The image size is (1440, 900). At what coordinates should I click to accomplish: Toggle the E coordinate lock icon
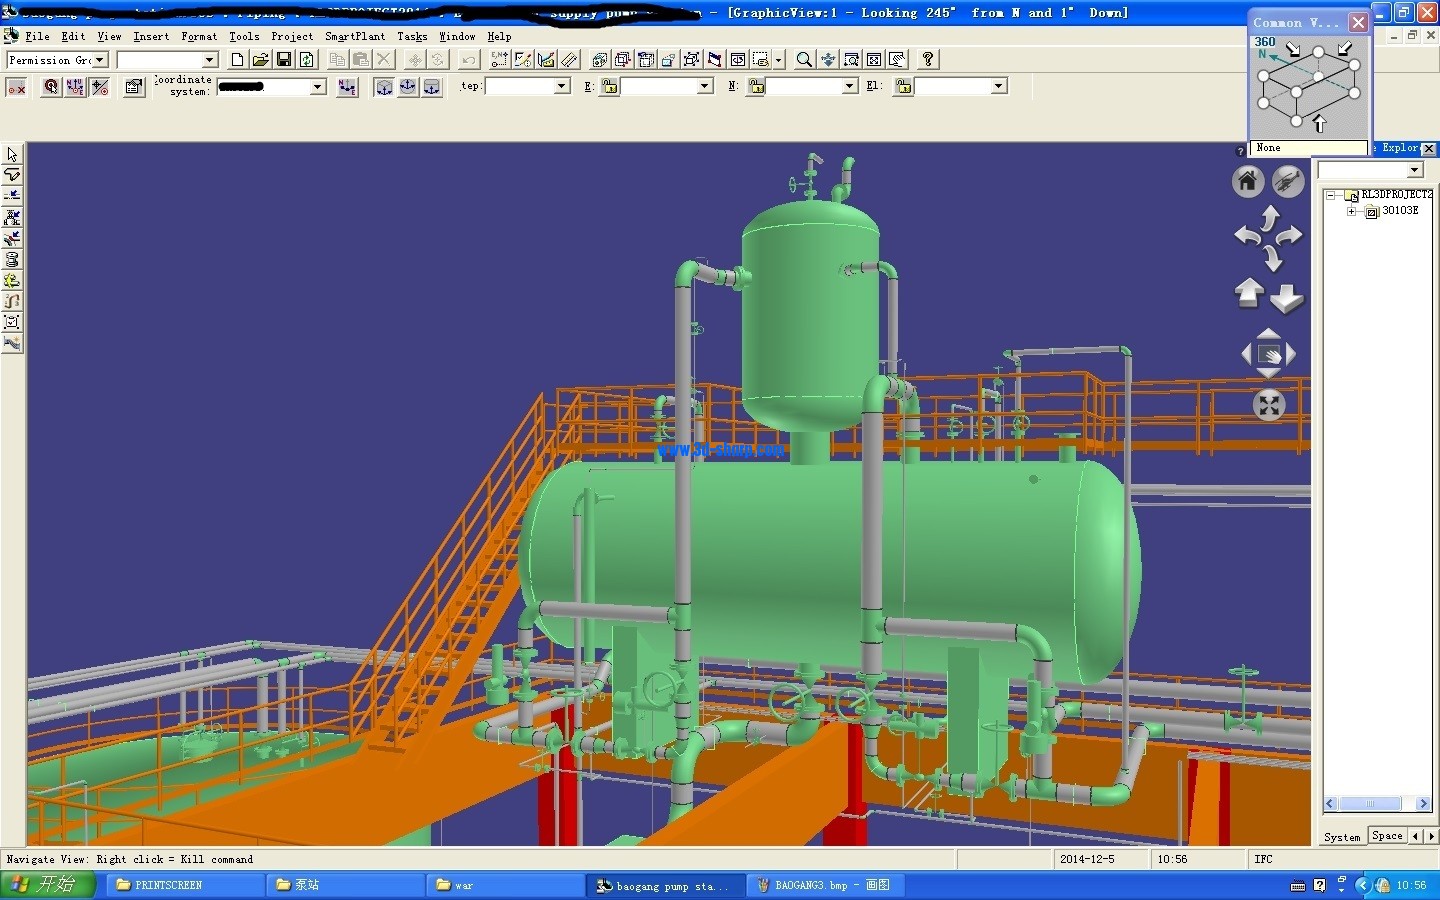pyautogui.click(x=610, y=87)
